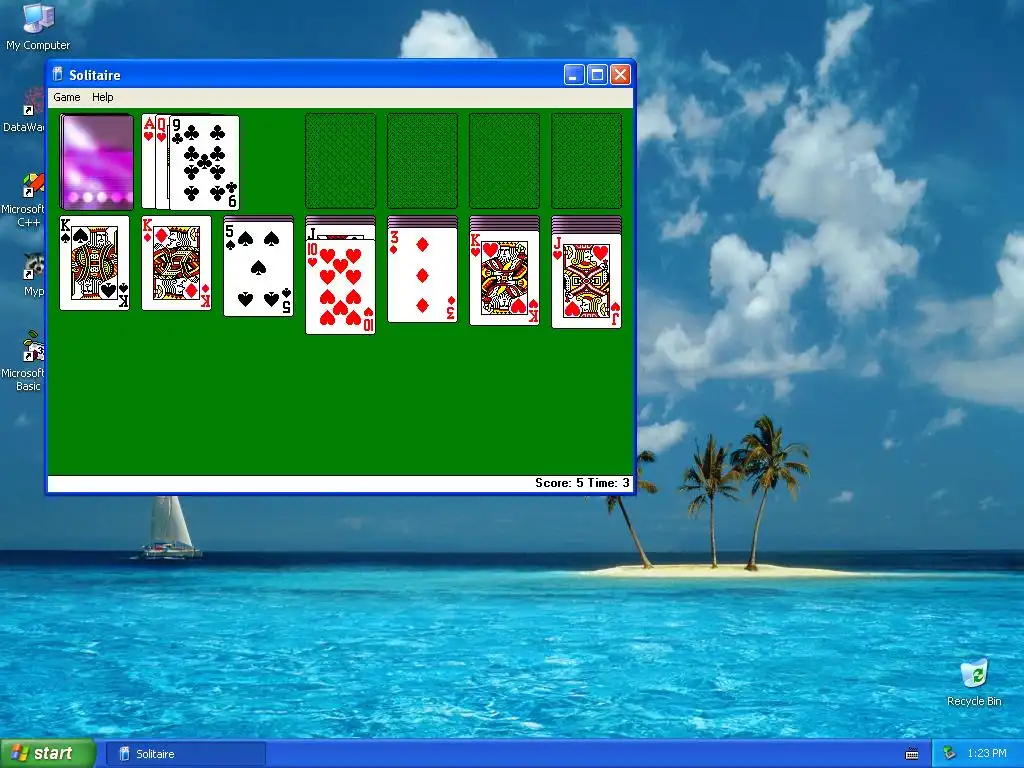This screenshot has width=1024, height=768.
Task: Open the My Computer desktop icon
Action: [38, 27]
